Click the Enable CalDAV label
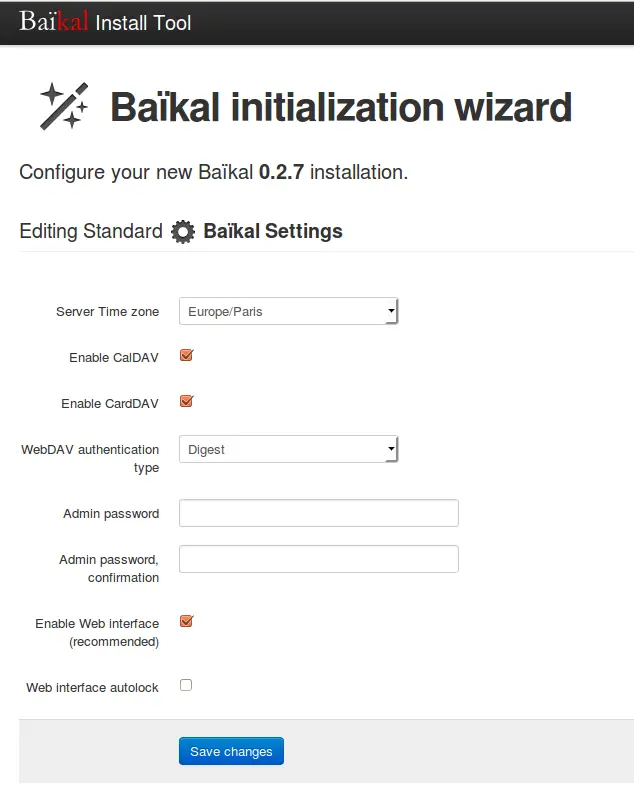This screenshot has width=634, height=803. click(114, 357)
